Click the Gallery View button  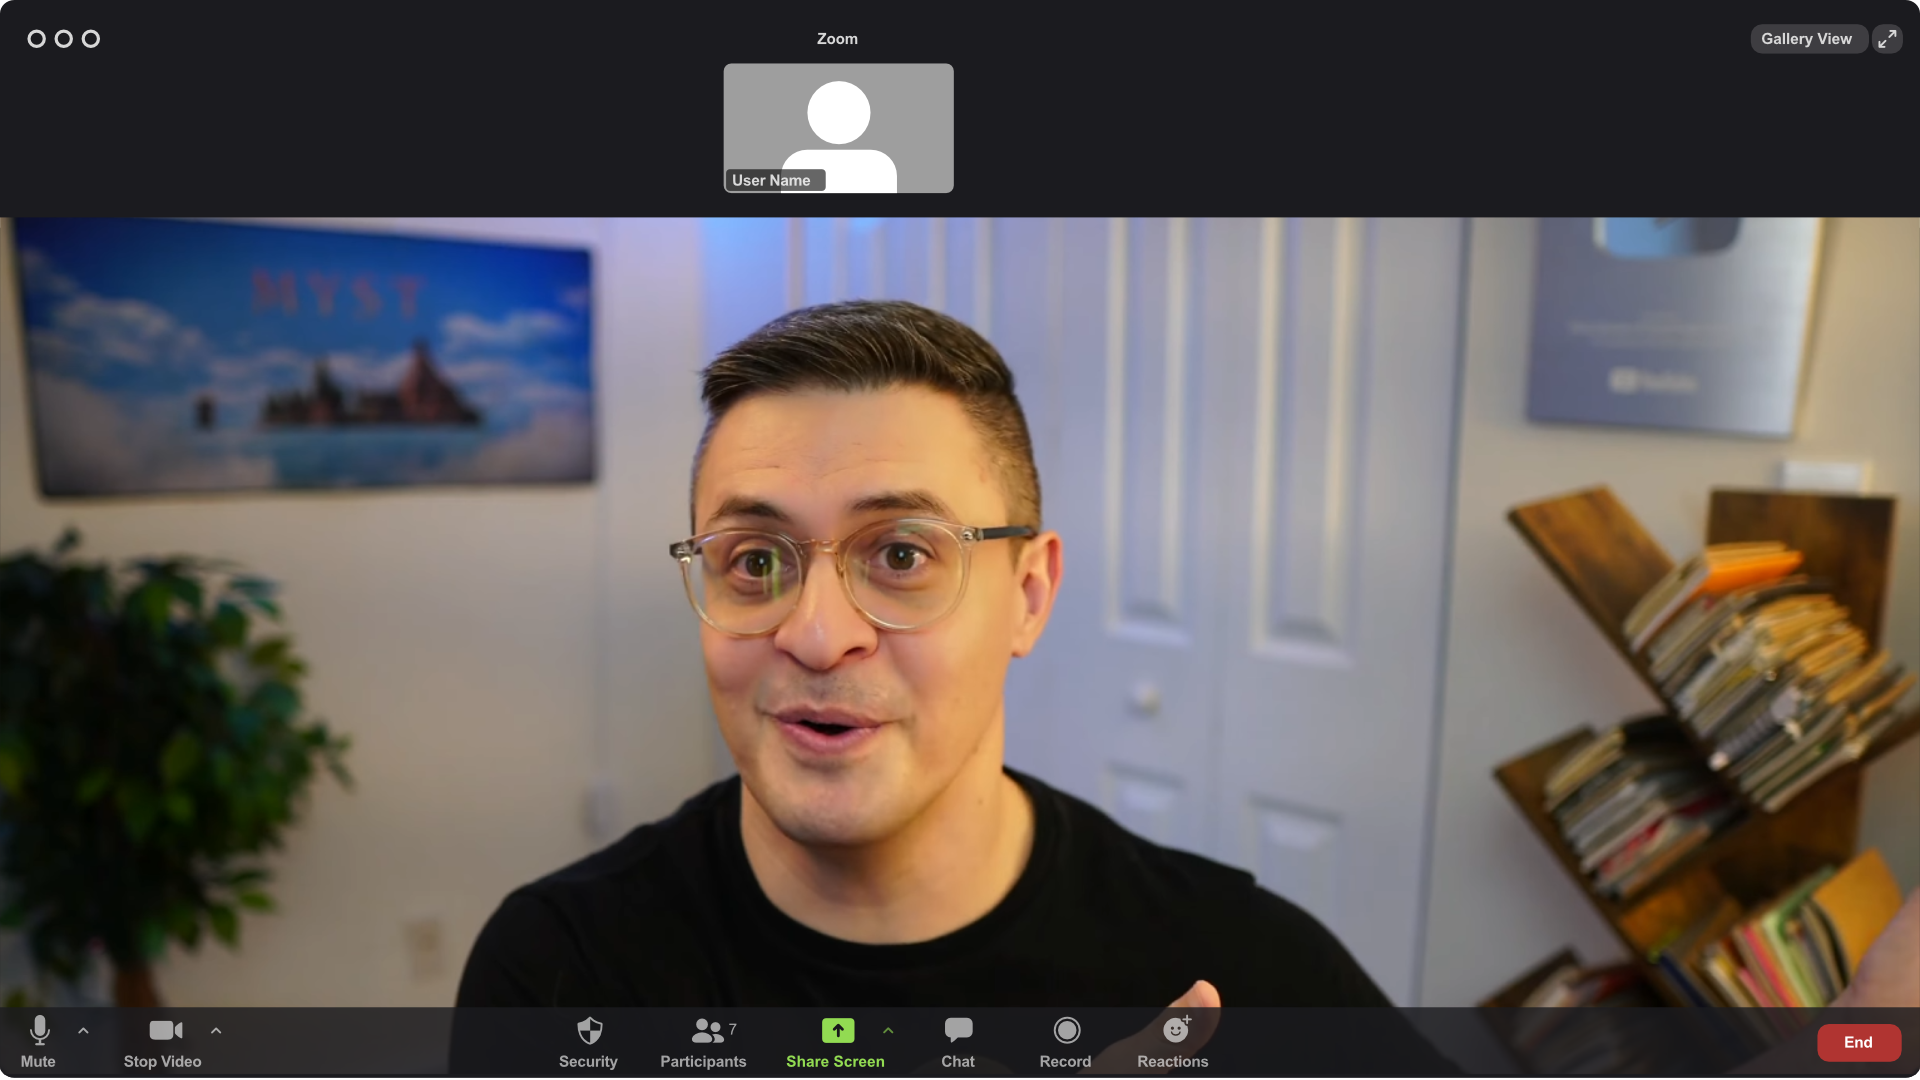click(x=1807, y=38)
